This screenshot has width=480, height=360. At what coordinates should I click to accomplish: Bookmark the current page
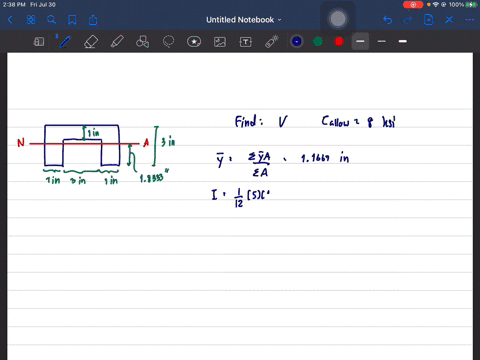(72, 20)
